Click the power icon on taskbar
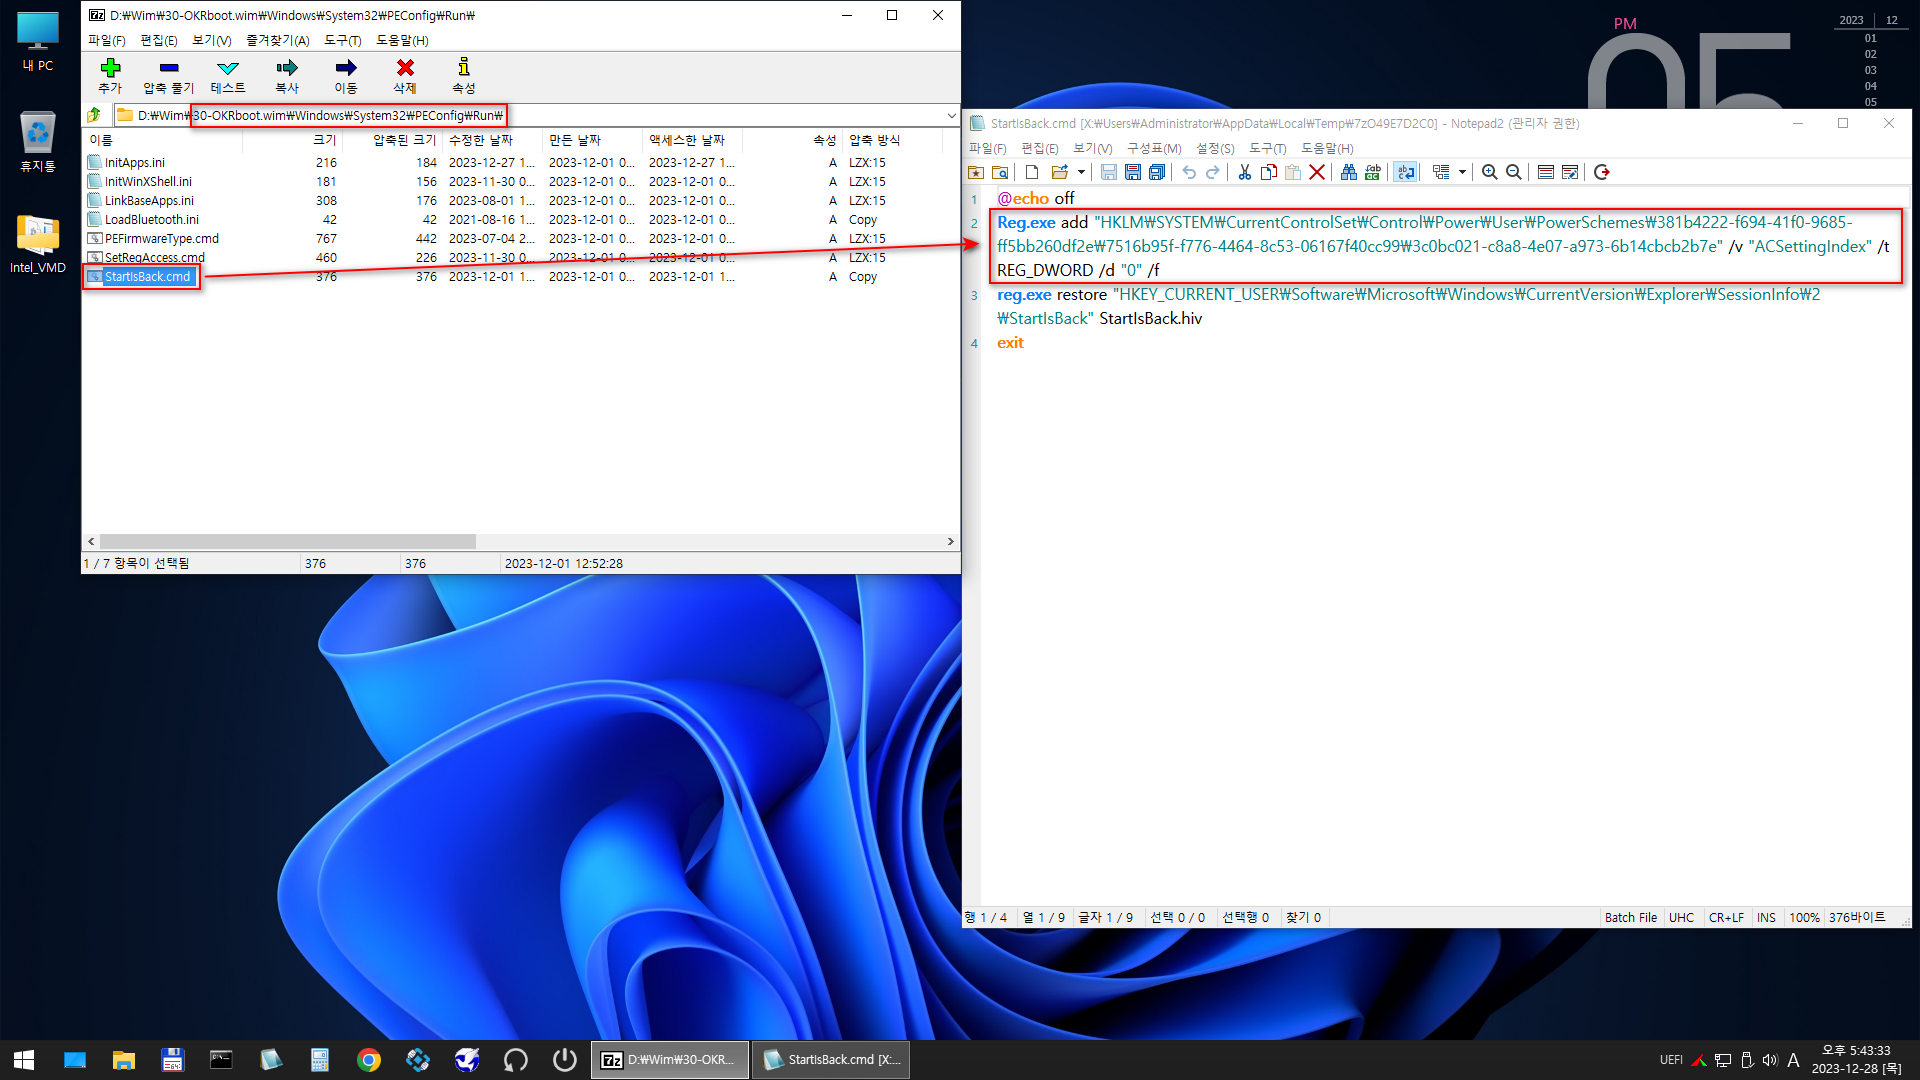Viewport: 1920px width, 1080px height. [x=565, y=1059]
